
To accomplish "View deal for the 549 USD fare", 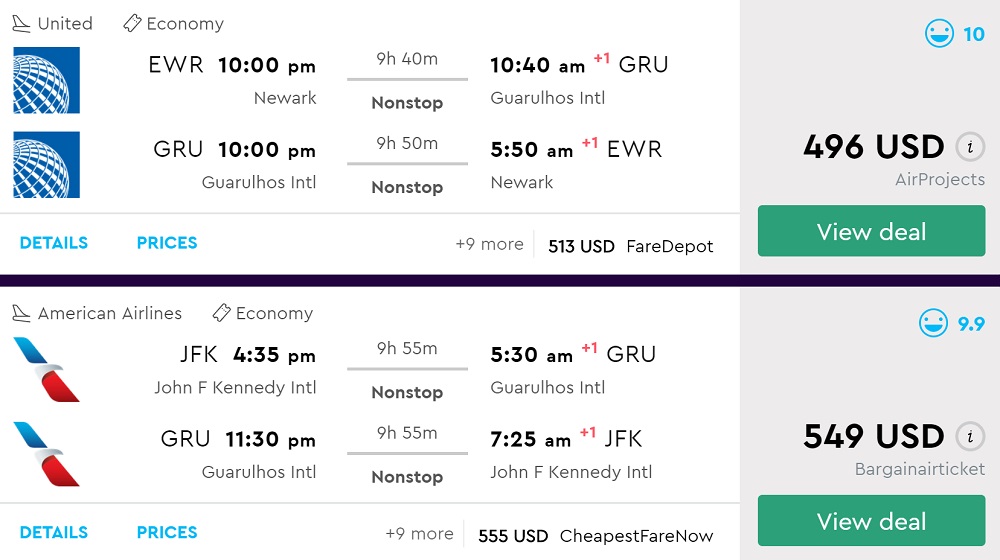I will tap(871, 521).
